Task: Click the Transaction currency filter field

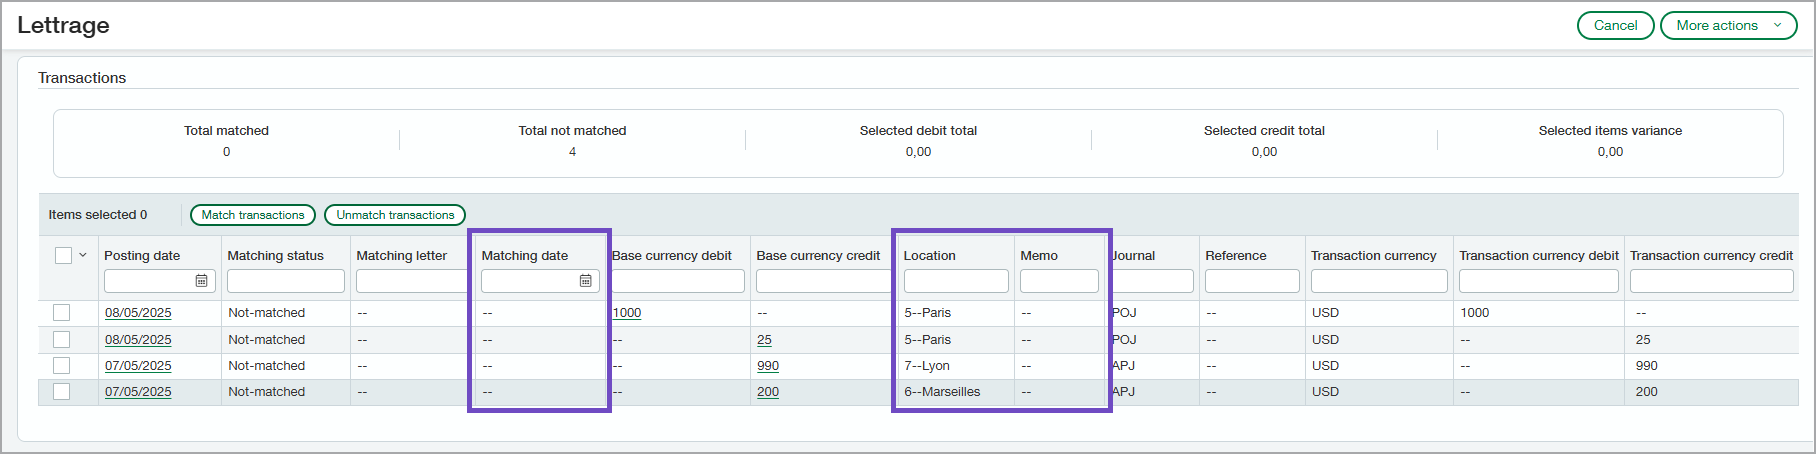Action: pos(1378,281)
